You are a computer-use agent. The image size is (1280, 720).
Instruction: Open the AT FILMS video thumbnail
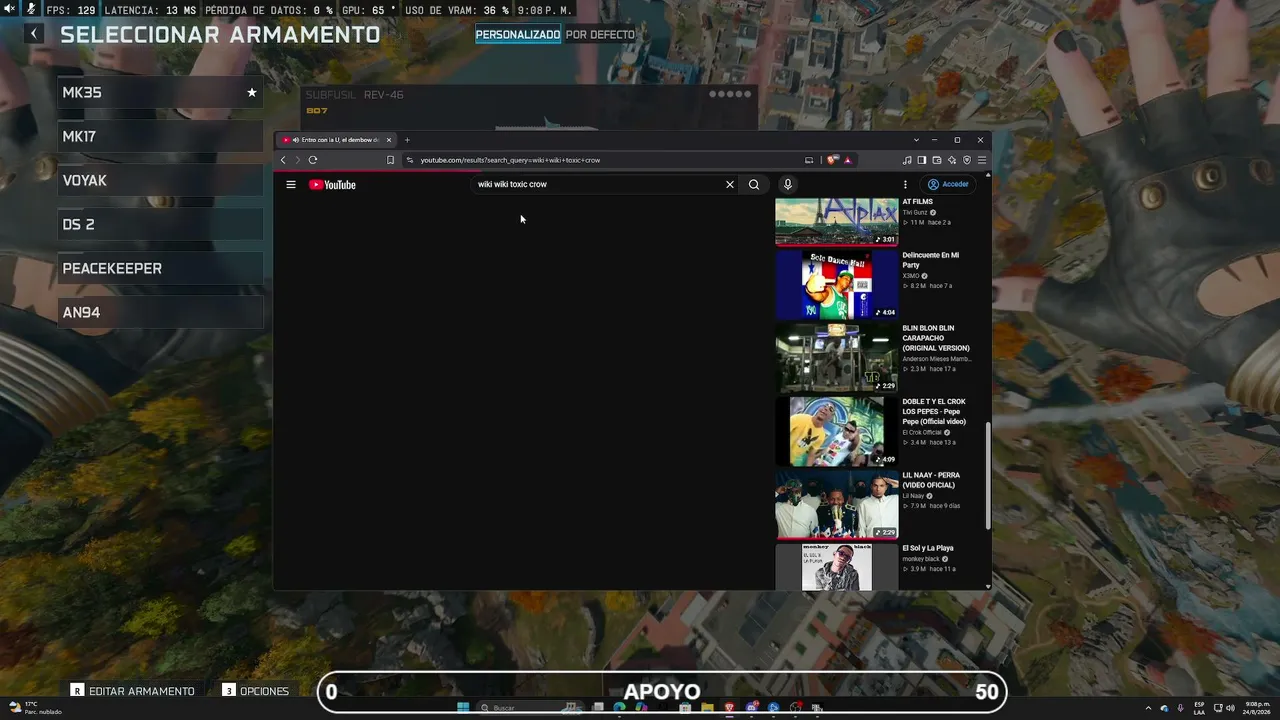[837, 221]
